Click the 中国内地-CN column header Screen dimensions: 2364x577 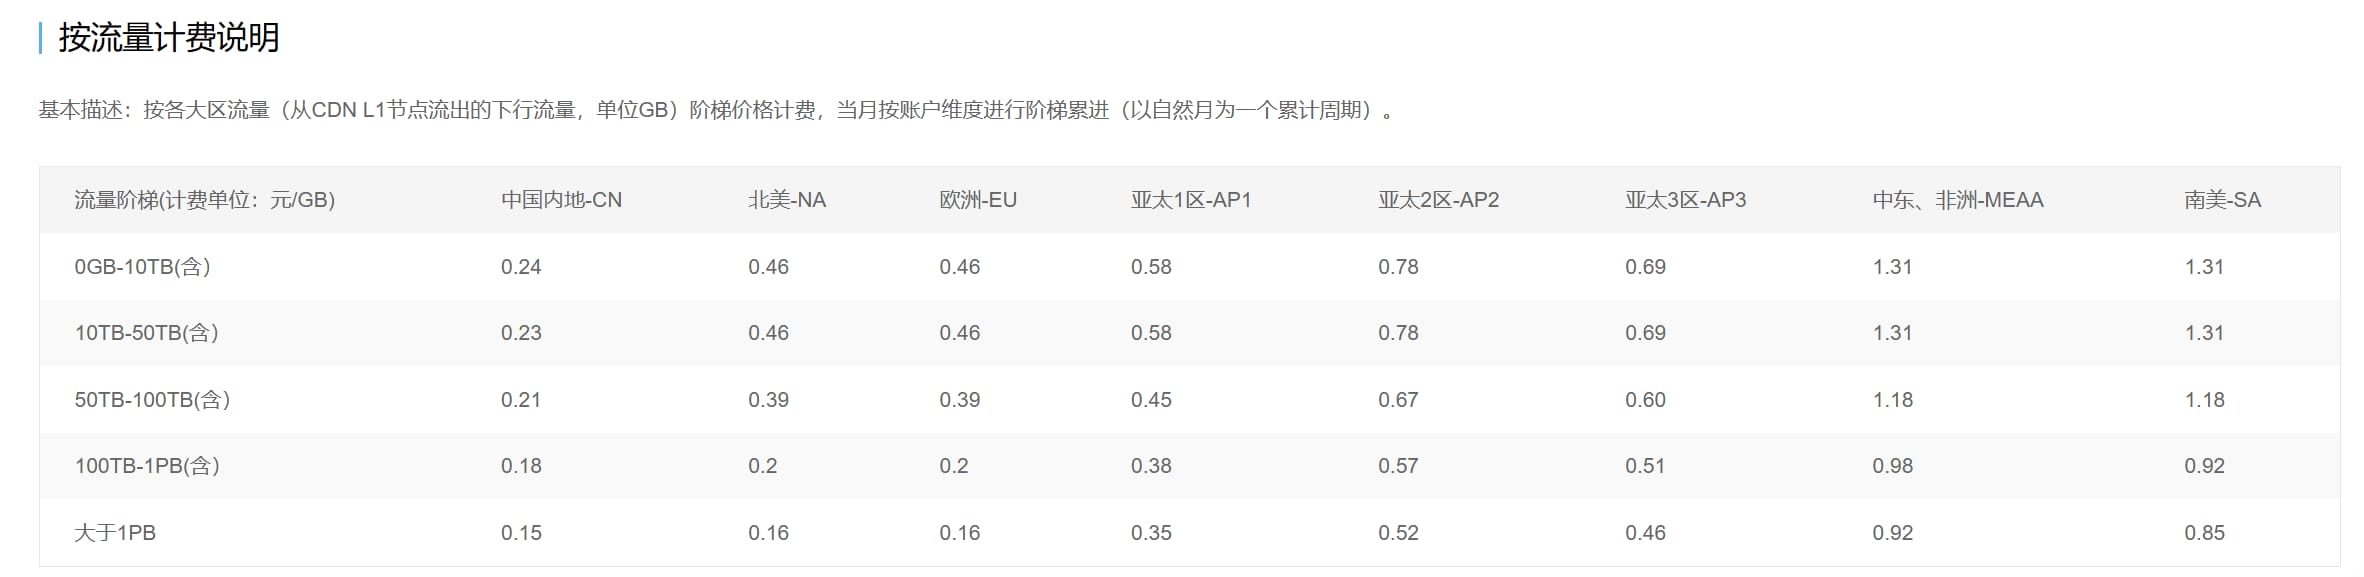pos(561,200)
